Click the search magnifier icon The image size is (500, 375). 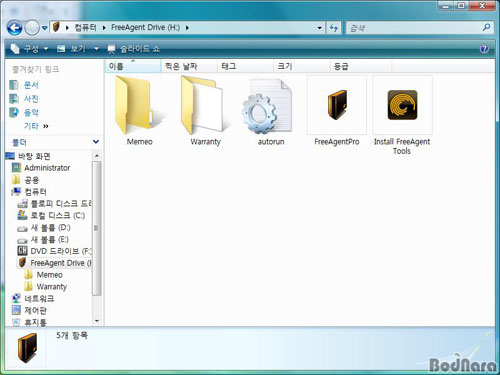(x=486, y=27)
